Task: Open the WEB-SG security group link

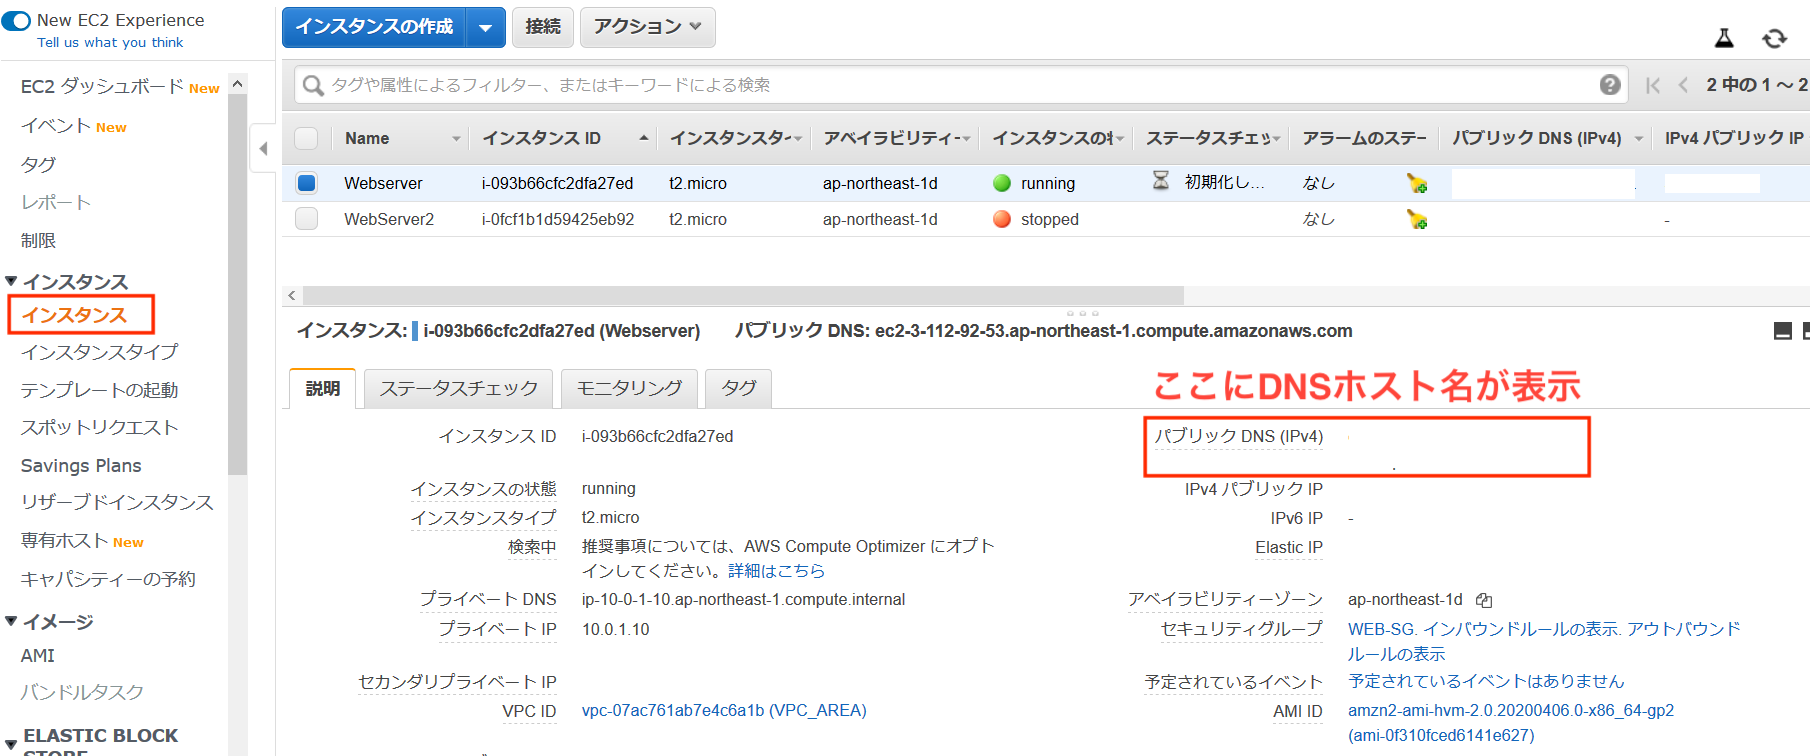Action: click(x=1380, y=629)
